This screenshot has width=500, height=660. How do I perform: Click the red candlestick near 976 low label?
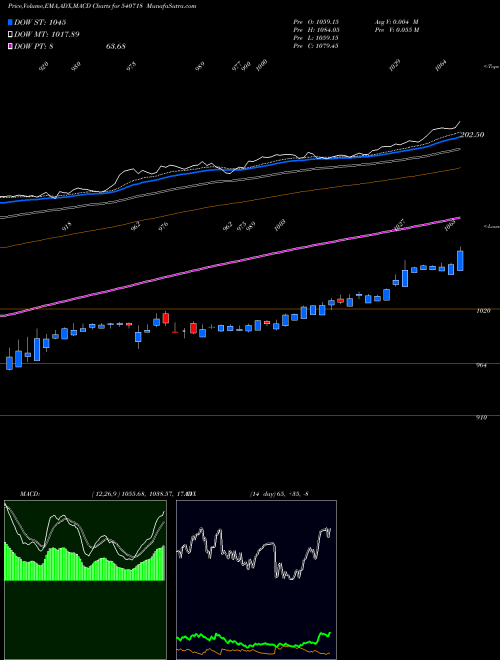[165, 318]
